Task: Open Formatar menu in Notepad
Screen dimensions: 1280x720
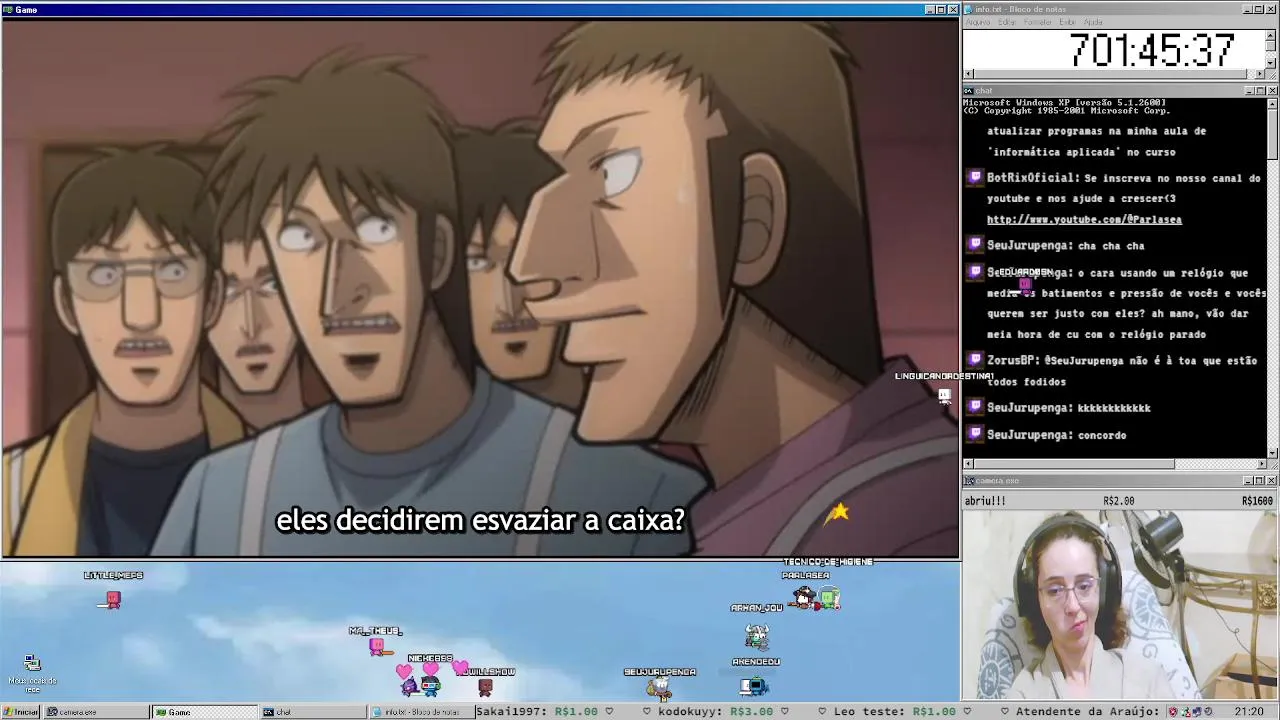Action: coord(1037,22)
